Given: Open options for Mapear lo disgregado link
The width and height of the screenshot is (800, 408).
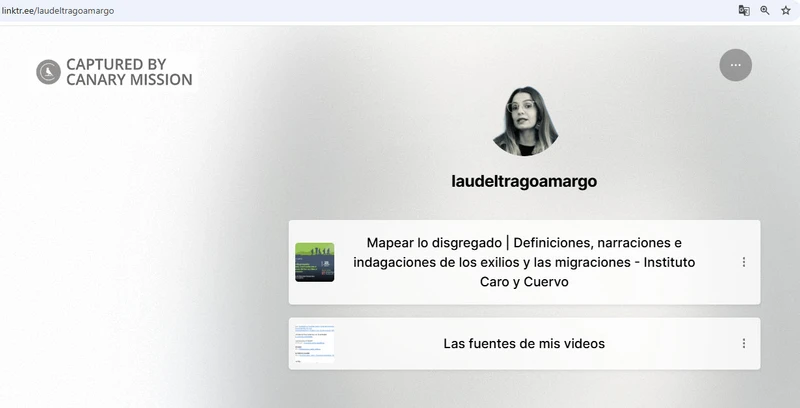Looking at the screenshot, I should (744, 262).
